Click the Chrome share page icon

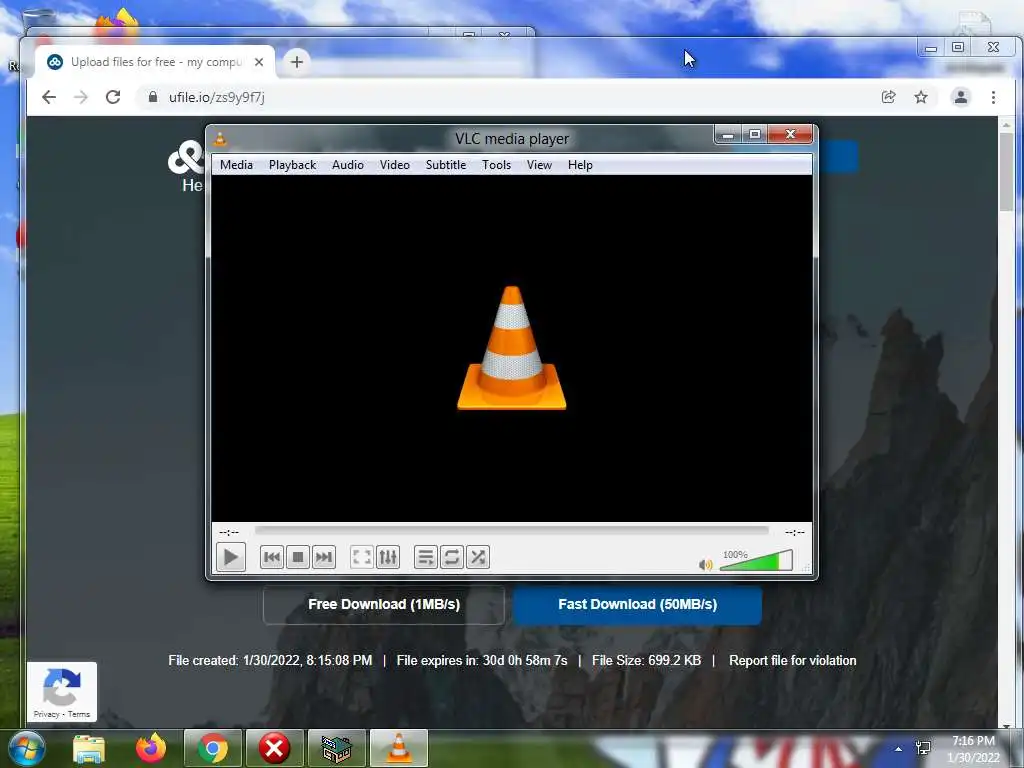tap(888, 97)
